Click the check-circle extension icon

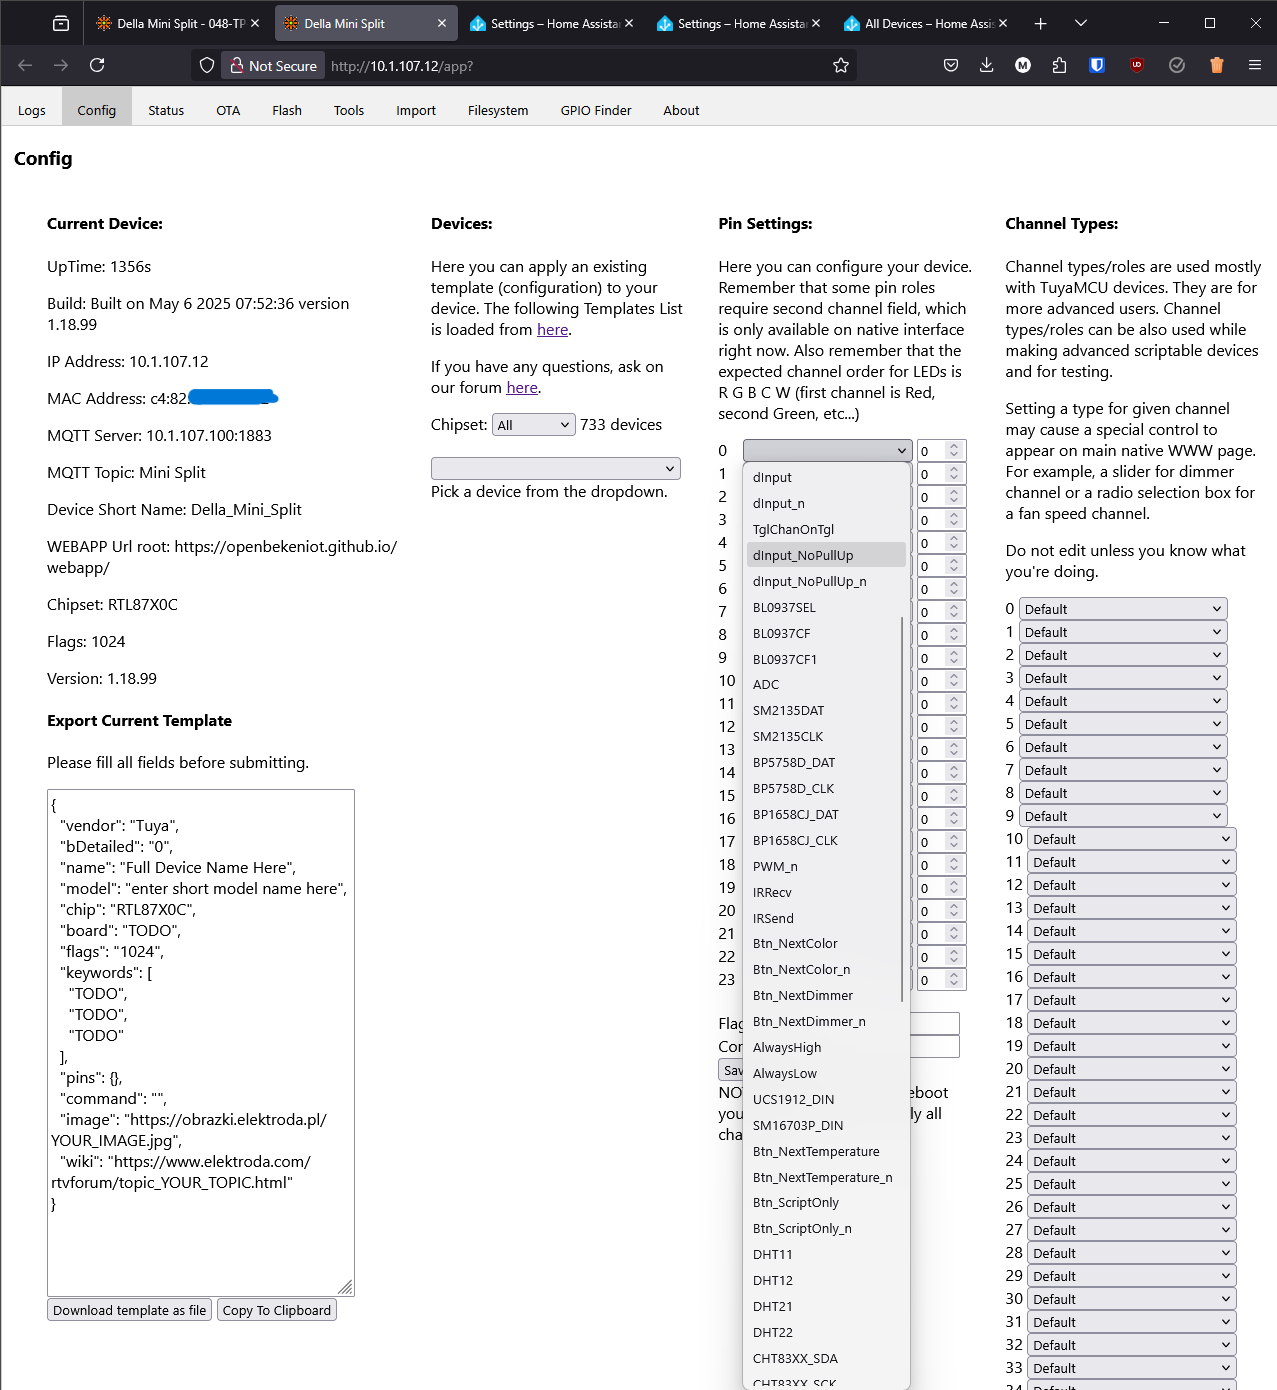(x=1177, y=65)
